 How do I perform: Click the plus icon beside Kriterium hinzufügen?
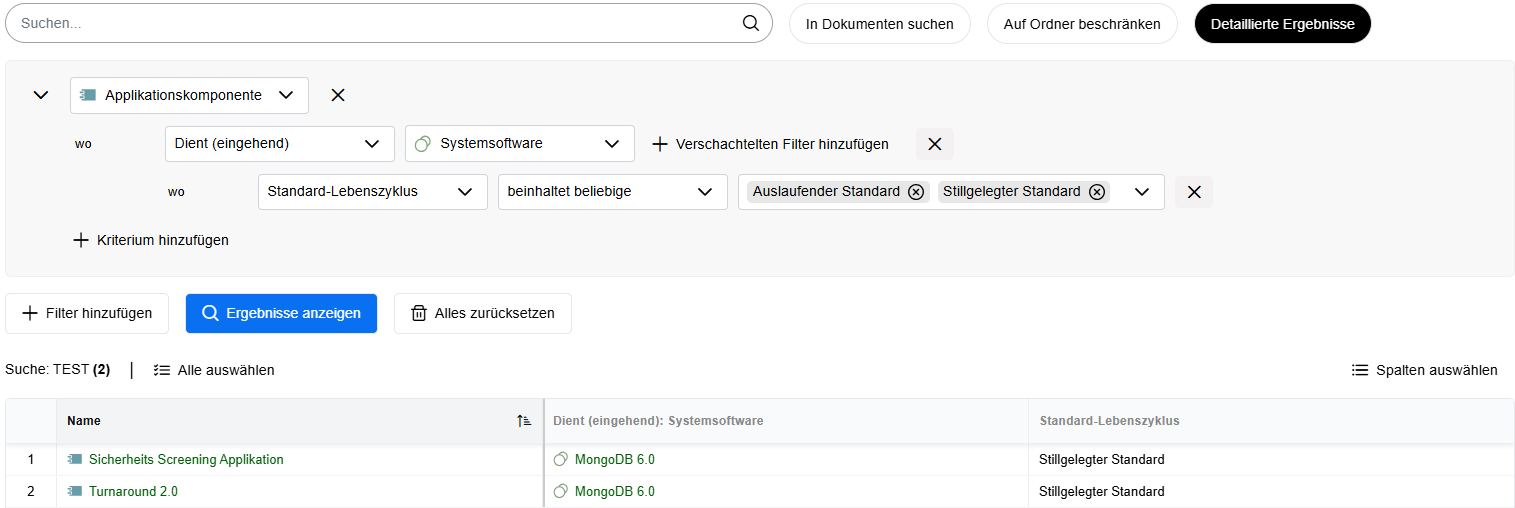pos(81,240)
